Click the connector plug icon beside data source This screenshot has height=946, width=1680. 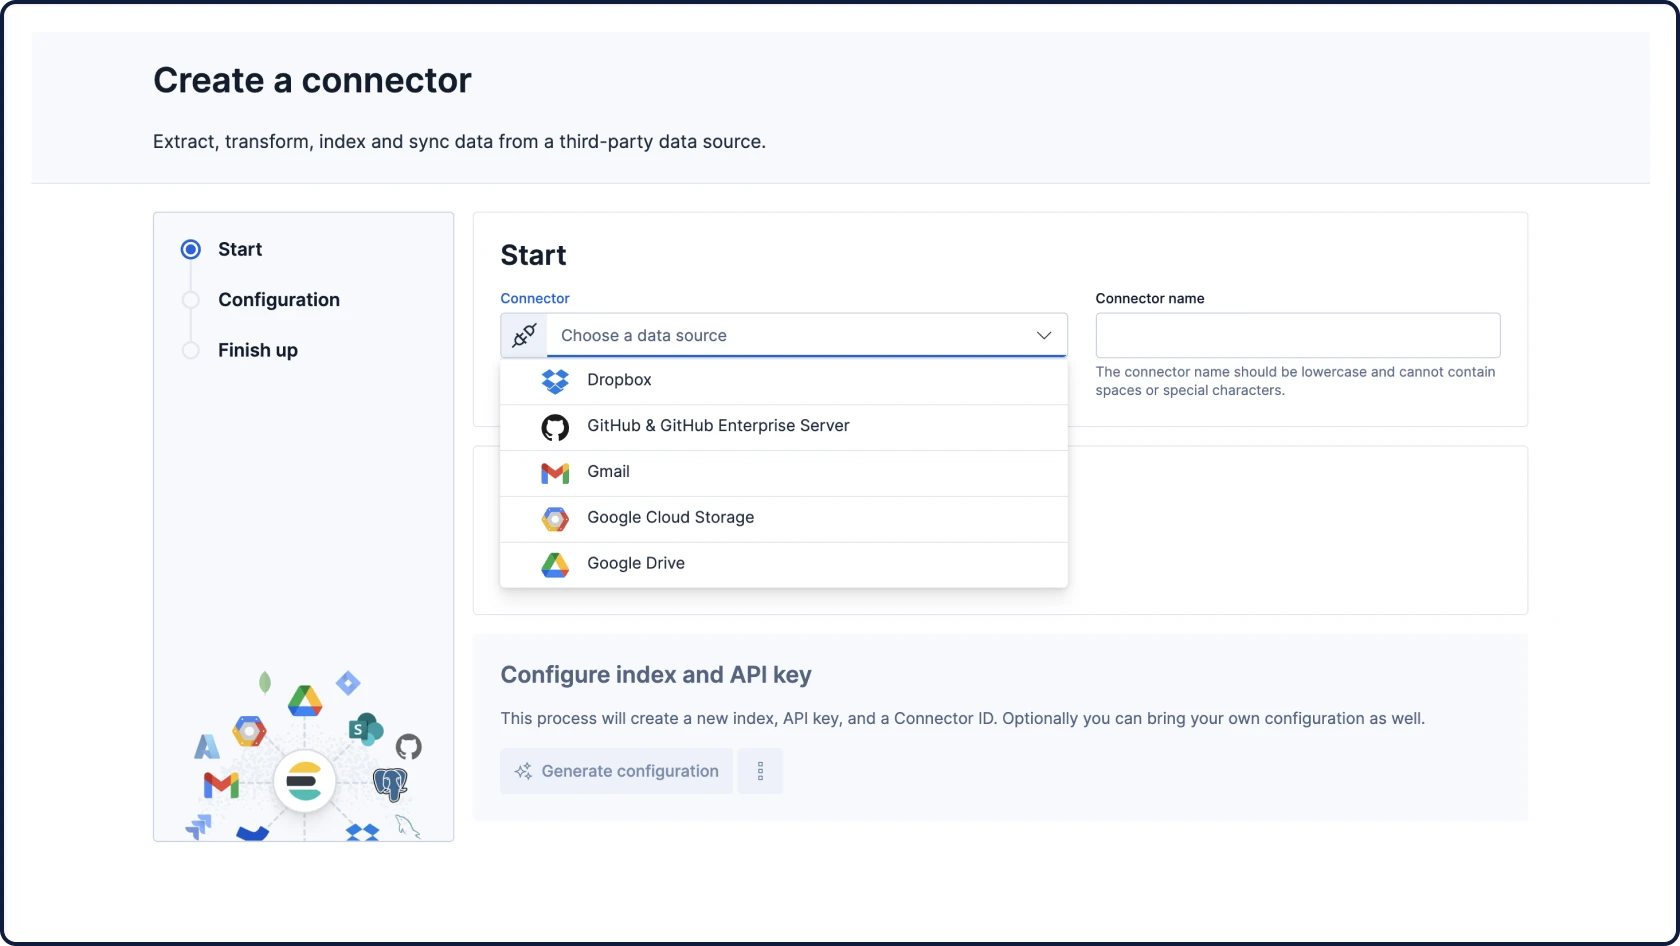(524, 335)
